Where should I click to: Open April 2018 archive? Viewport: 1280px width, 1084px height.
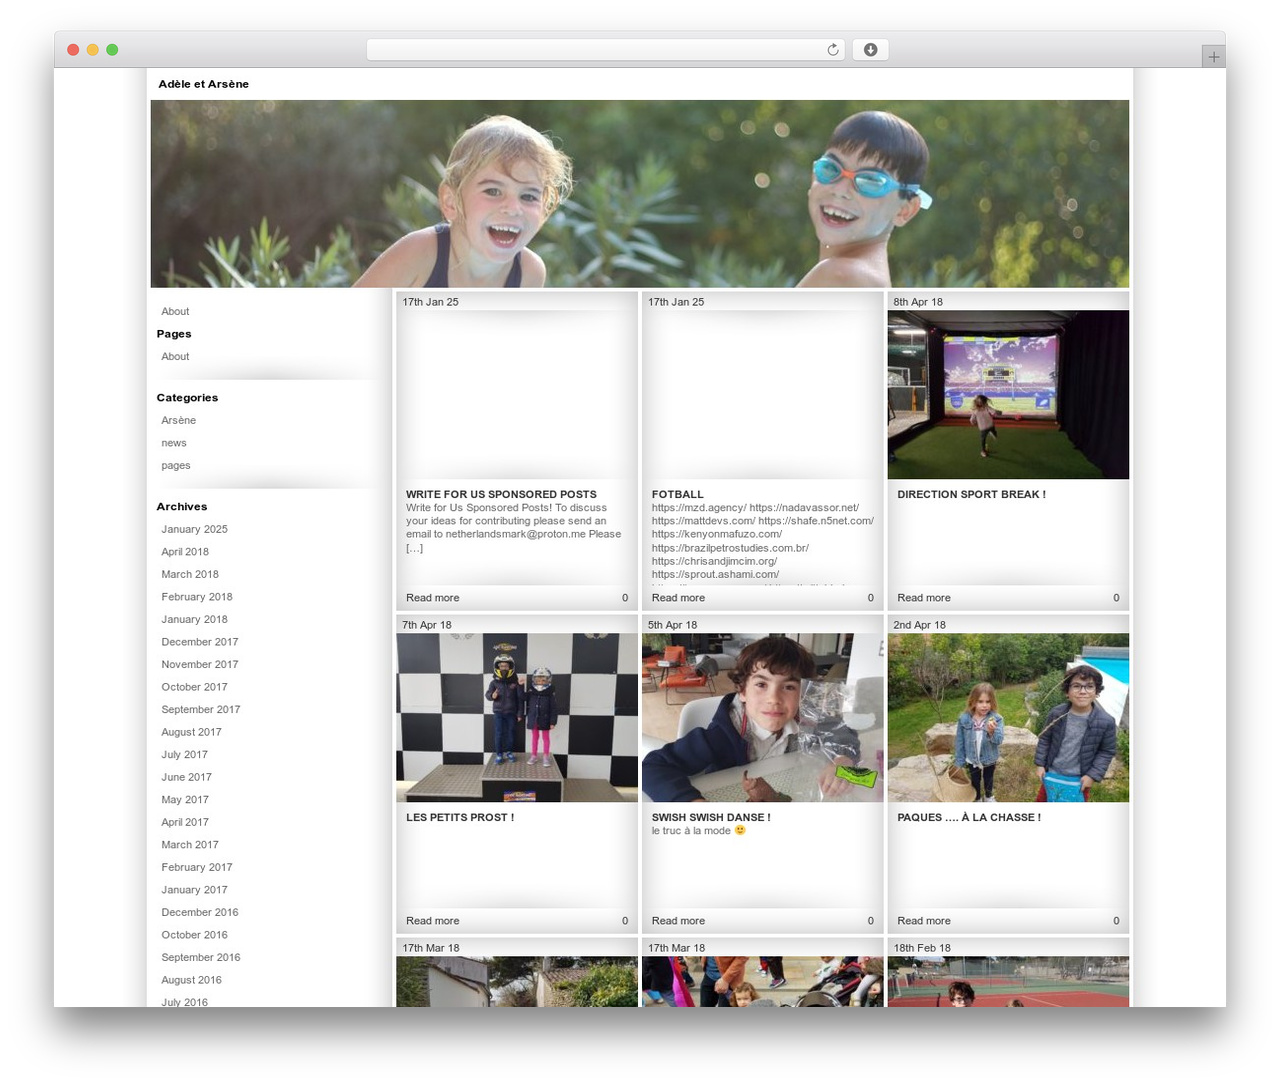[x=185, y=552]
